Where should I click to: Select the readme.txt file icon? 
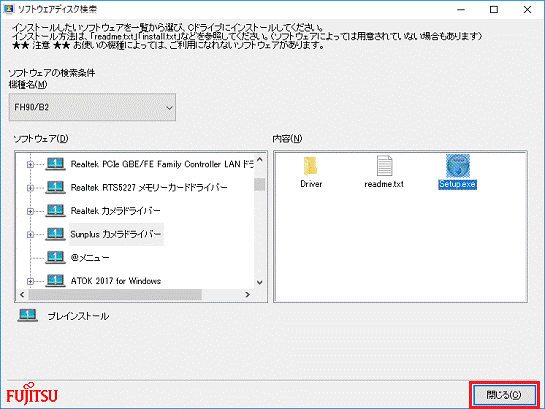coord(384,166)
